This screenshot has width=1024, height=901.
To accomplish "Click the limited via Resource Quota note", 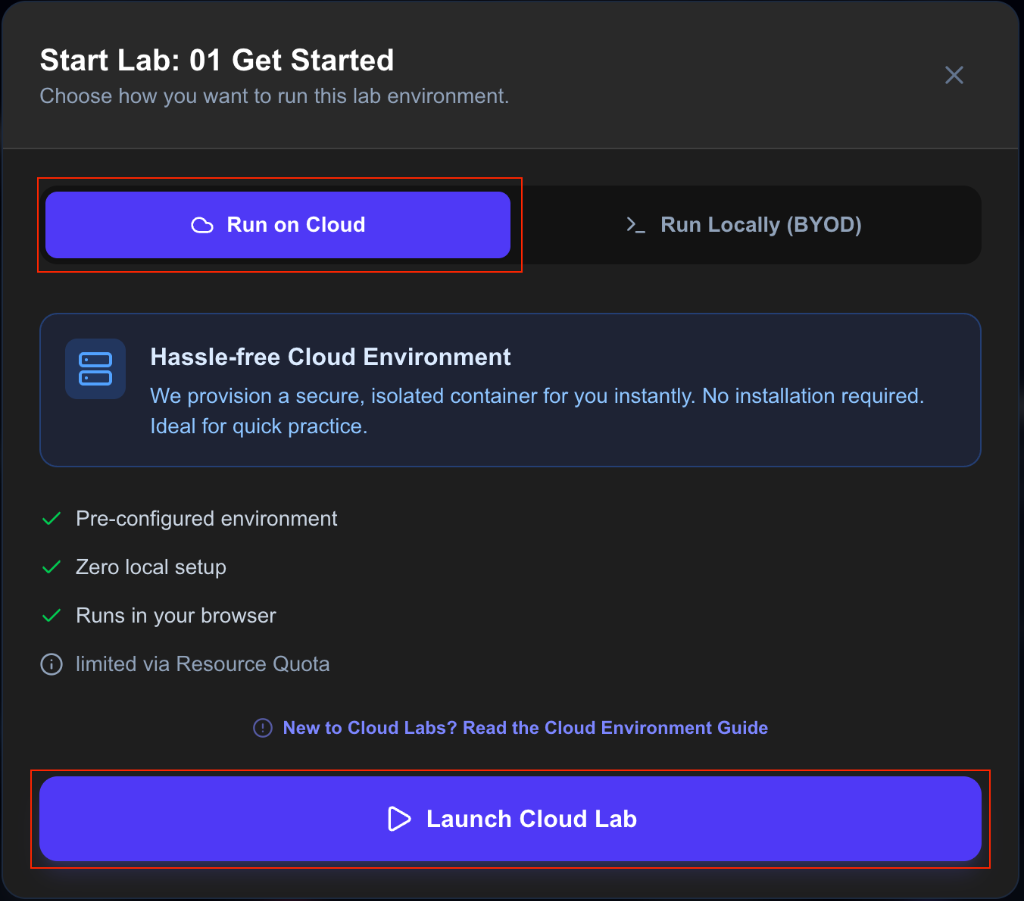I will [202, 664].
